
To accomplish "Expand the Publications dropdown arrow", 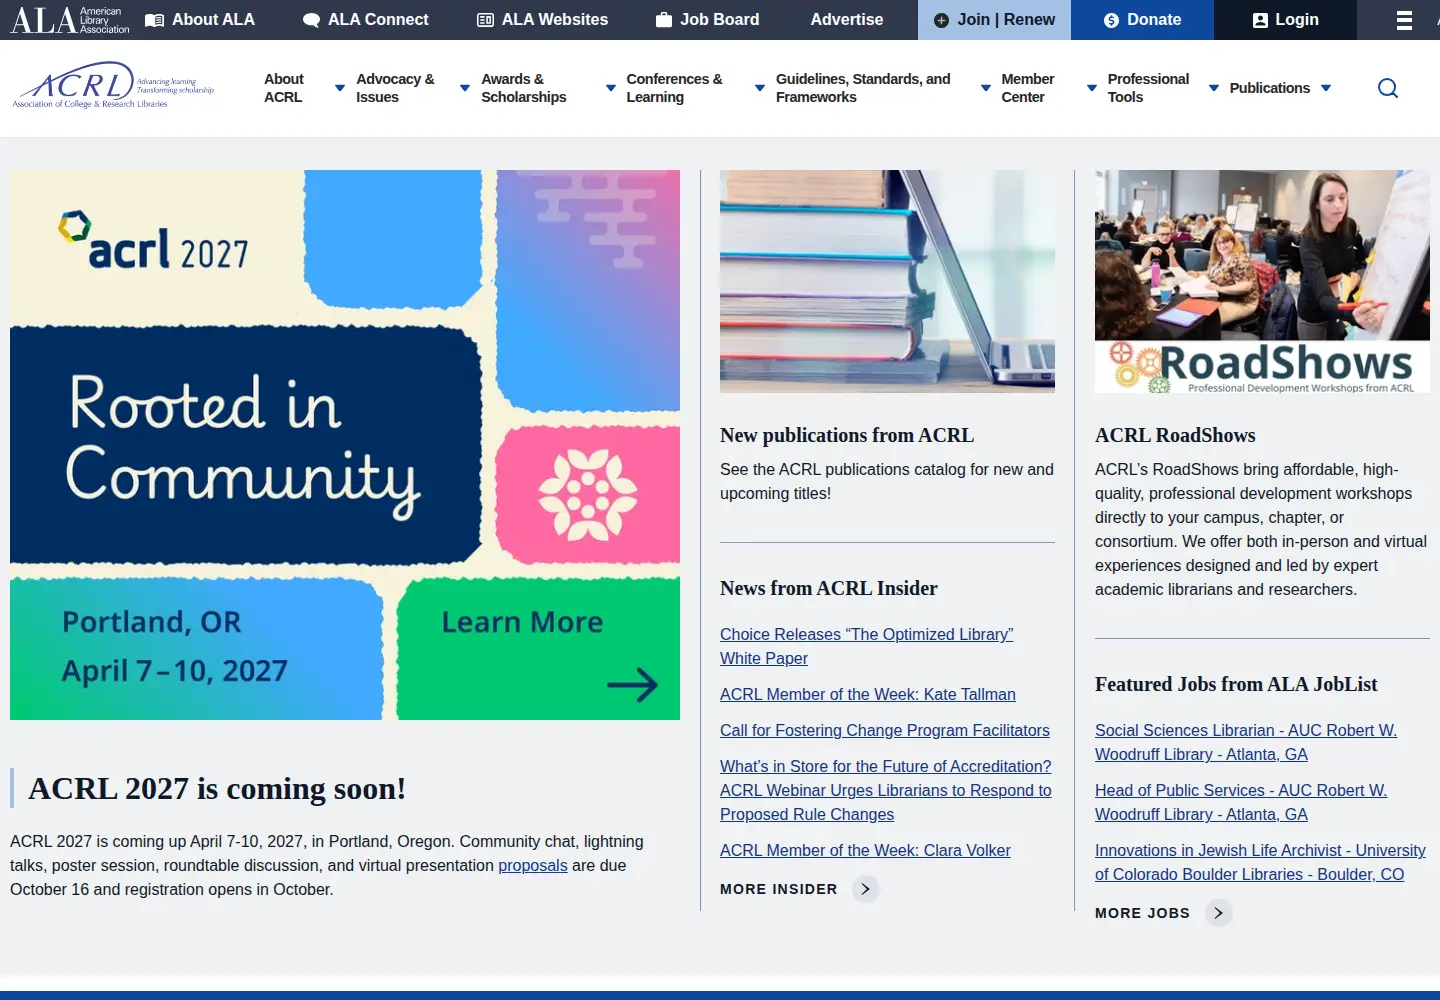I will click(1326, 88).
